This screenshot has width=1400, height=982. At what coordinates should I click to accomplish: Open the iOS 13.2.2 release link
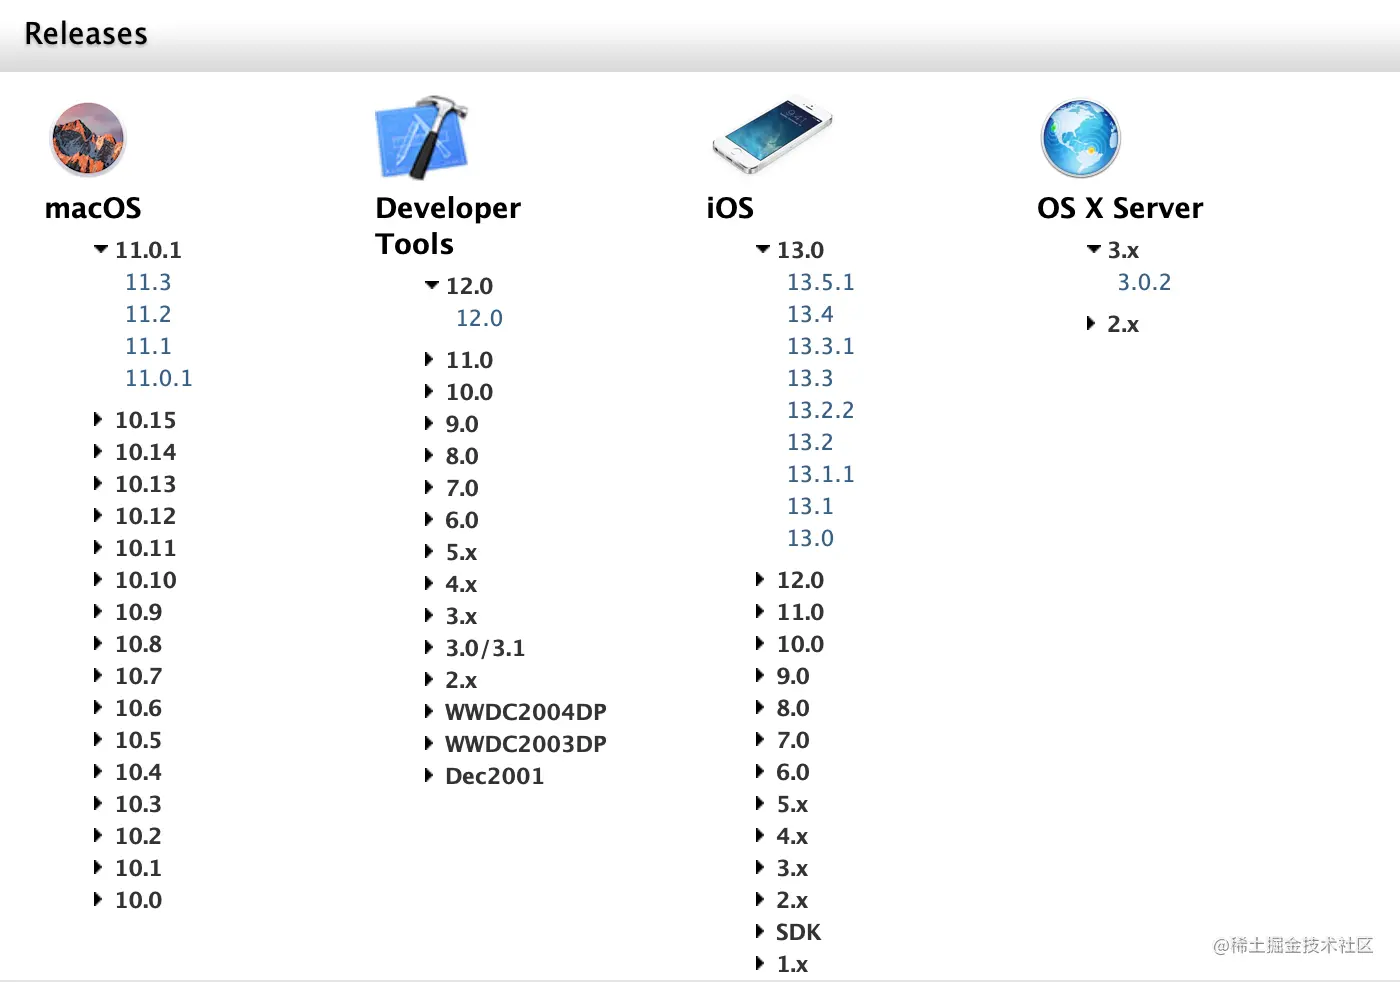pyautogui.click(x=821, y=410)
